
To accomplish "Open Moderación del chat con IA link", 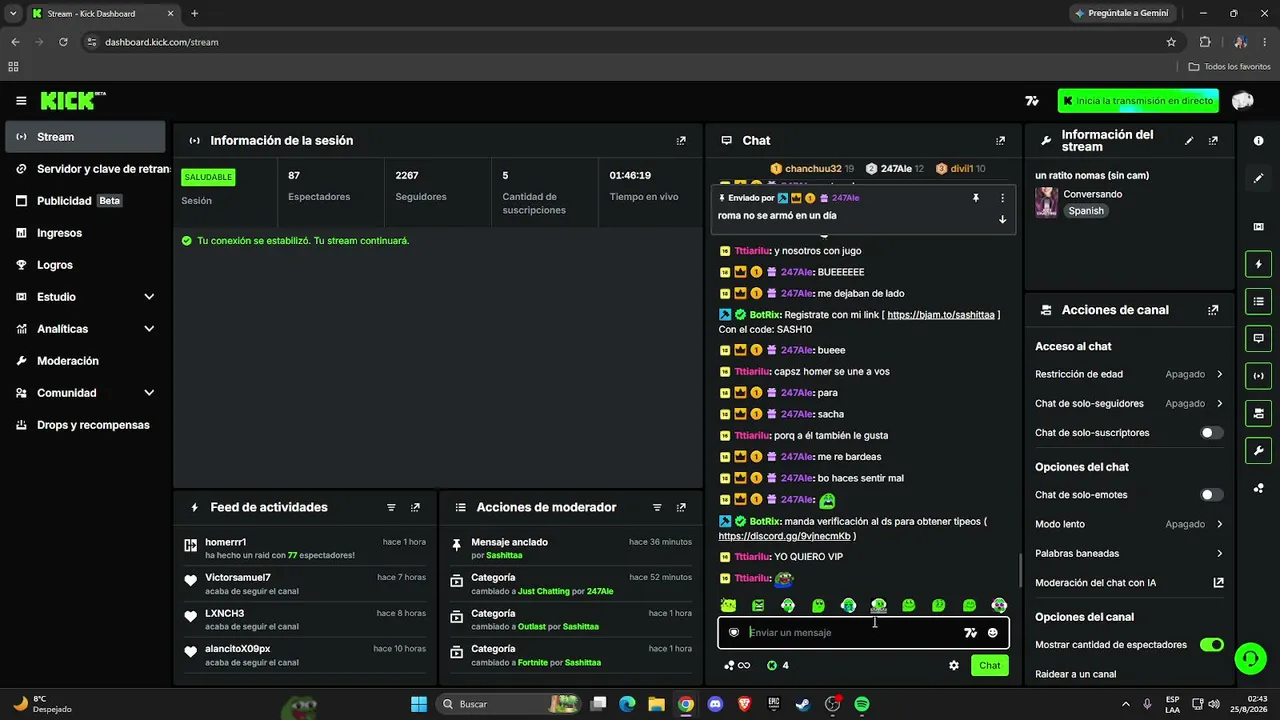I will [x=1129, y=582].
